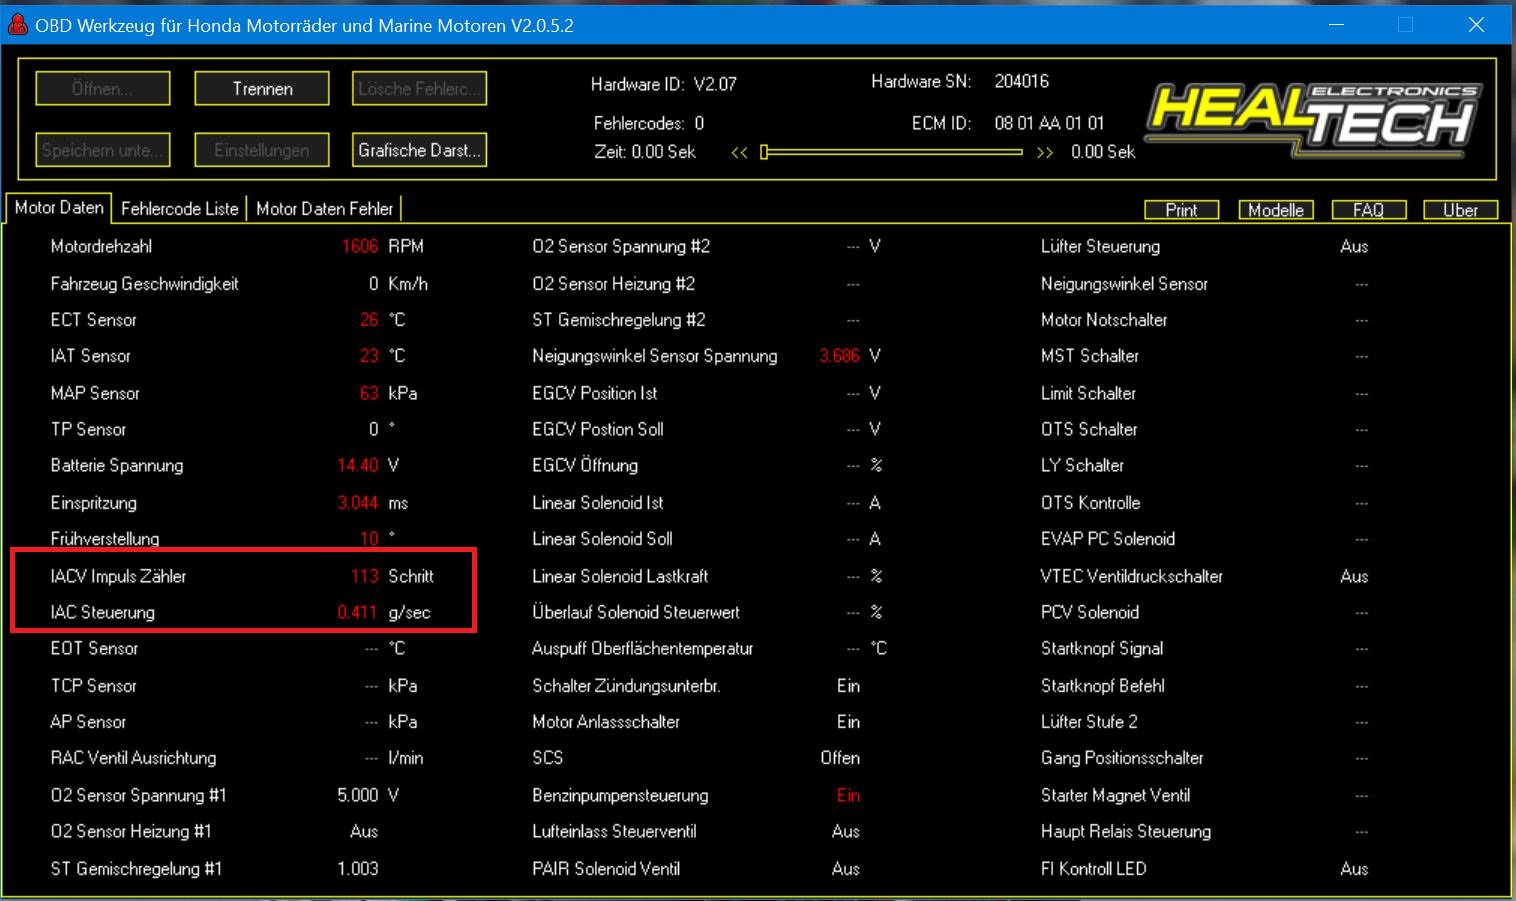1516x901 pixels.
Task: Click the Trennen button
Action: pyautogui.click(x=262, y=89)
